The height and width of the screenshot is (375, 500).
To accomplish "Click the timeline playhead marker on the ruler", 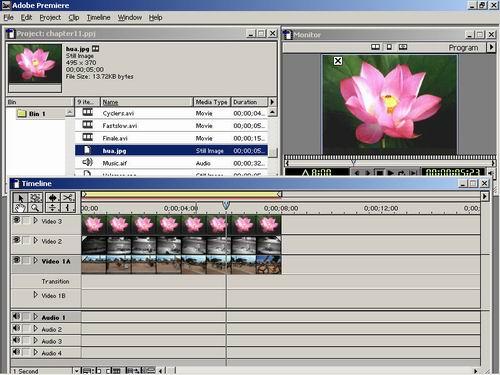I will (x=226, y=205).
